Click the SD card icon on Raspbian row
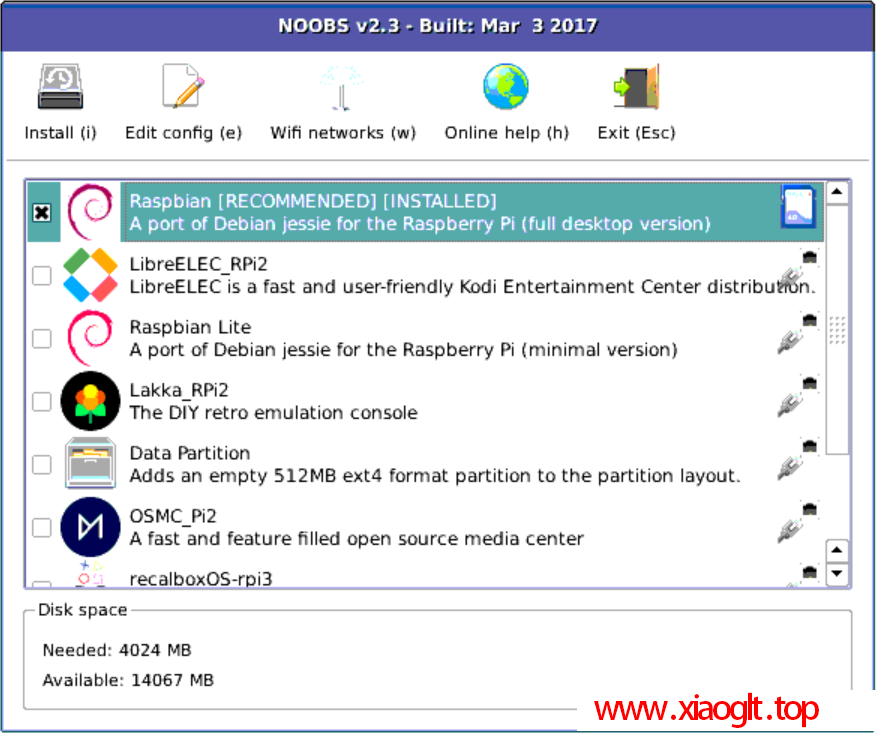 click(x=798, y=206)
